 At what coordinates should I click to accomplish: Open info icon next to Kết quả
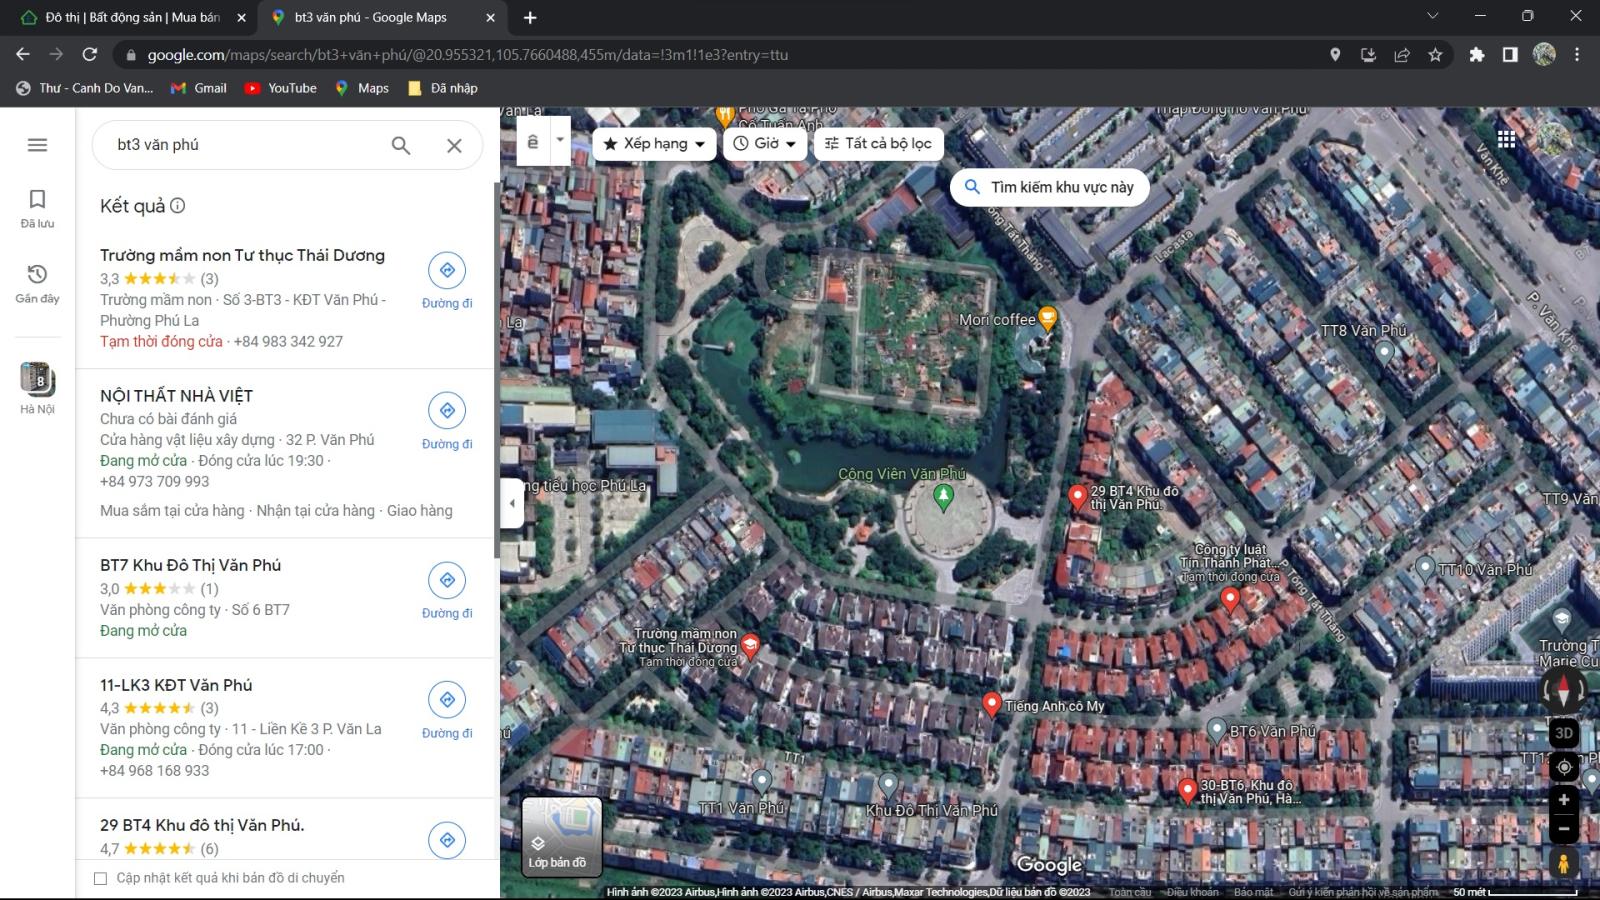(x=178, y=206)
